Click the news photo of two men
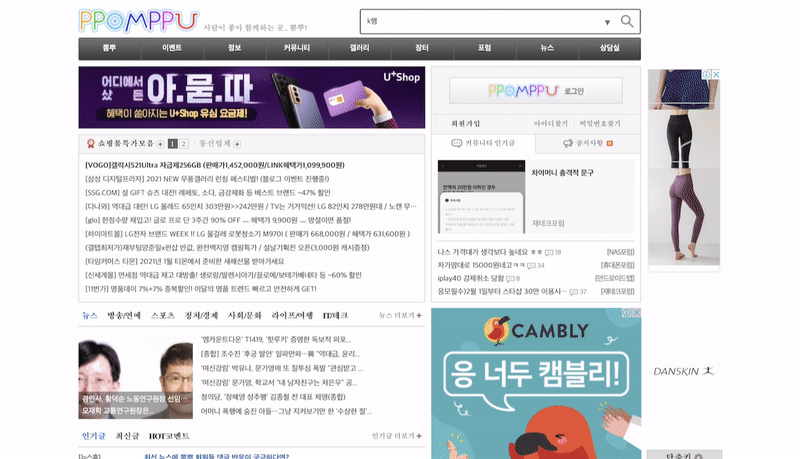This screenshot has height=459, width=800. (x=136, y=377)
